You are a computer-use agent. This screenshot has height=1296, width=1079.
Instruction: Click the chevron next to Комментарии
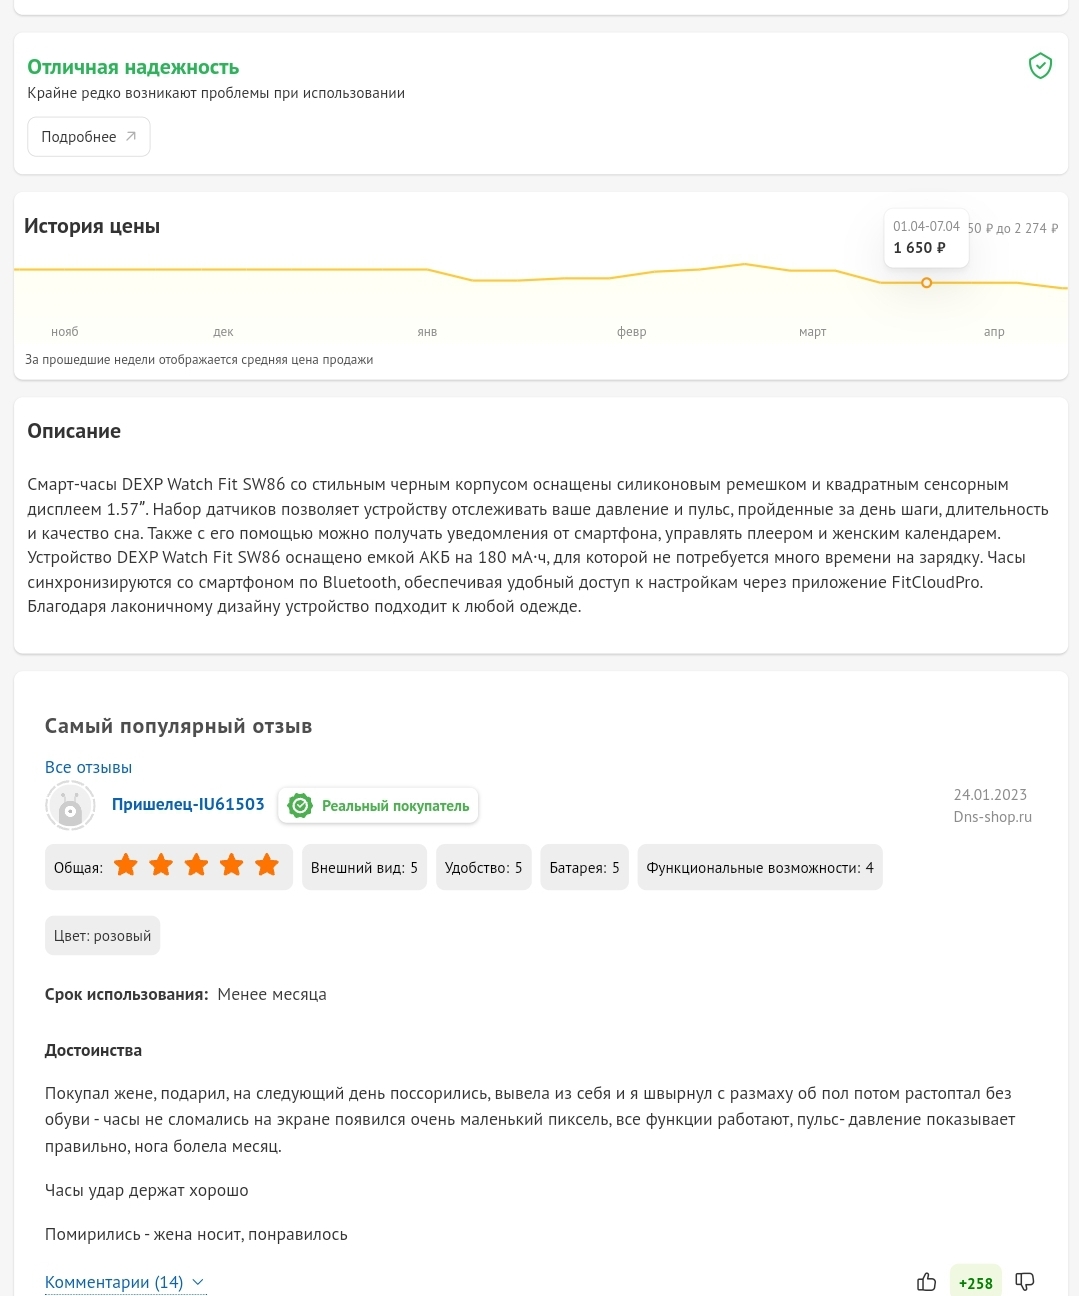pyautogui.click(x=198, y=1282)
